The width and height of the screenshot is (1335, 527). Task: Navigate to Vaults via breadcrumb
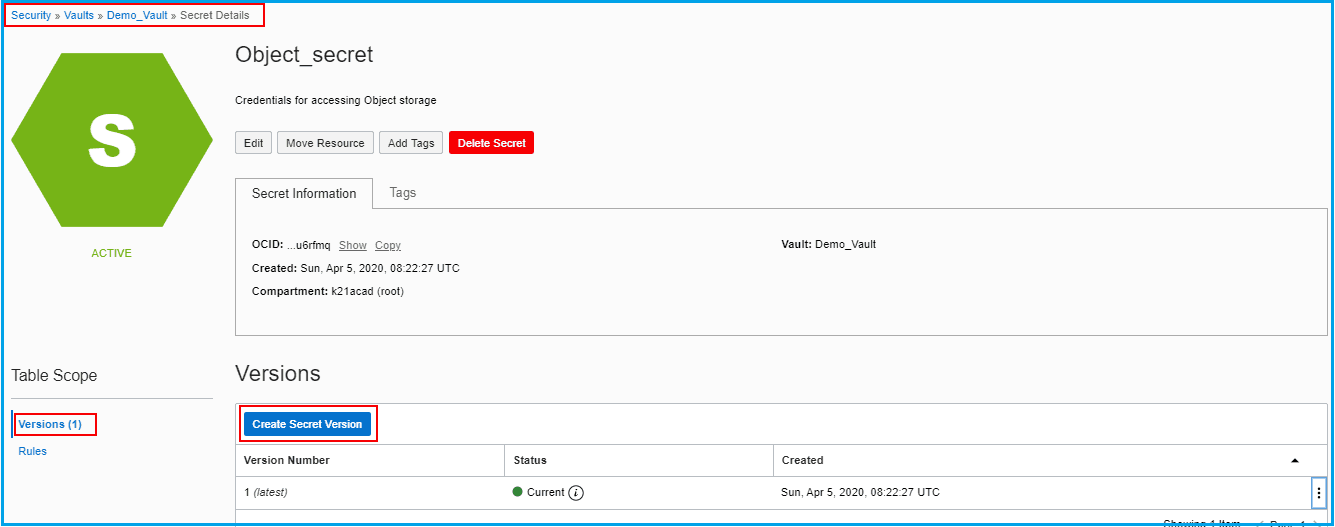[79, 16]
